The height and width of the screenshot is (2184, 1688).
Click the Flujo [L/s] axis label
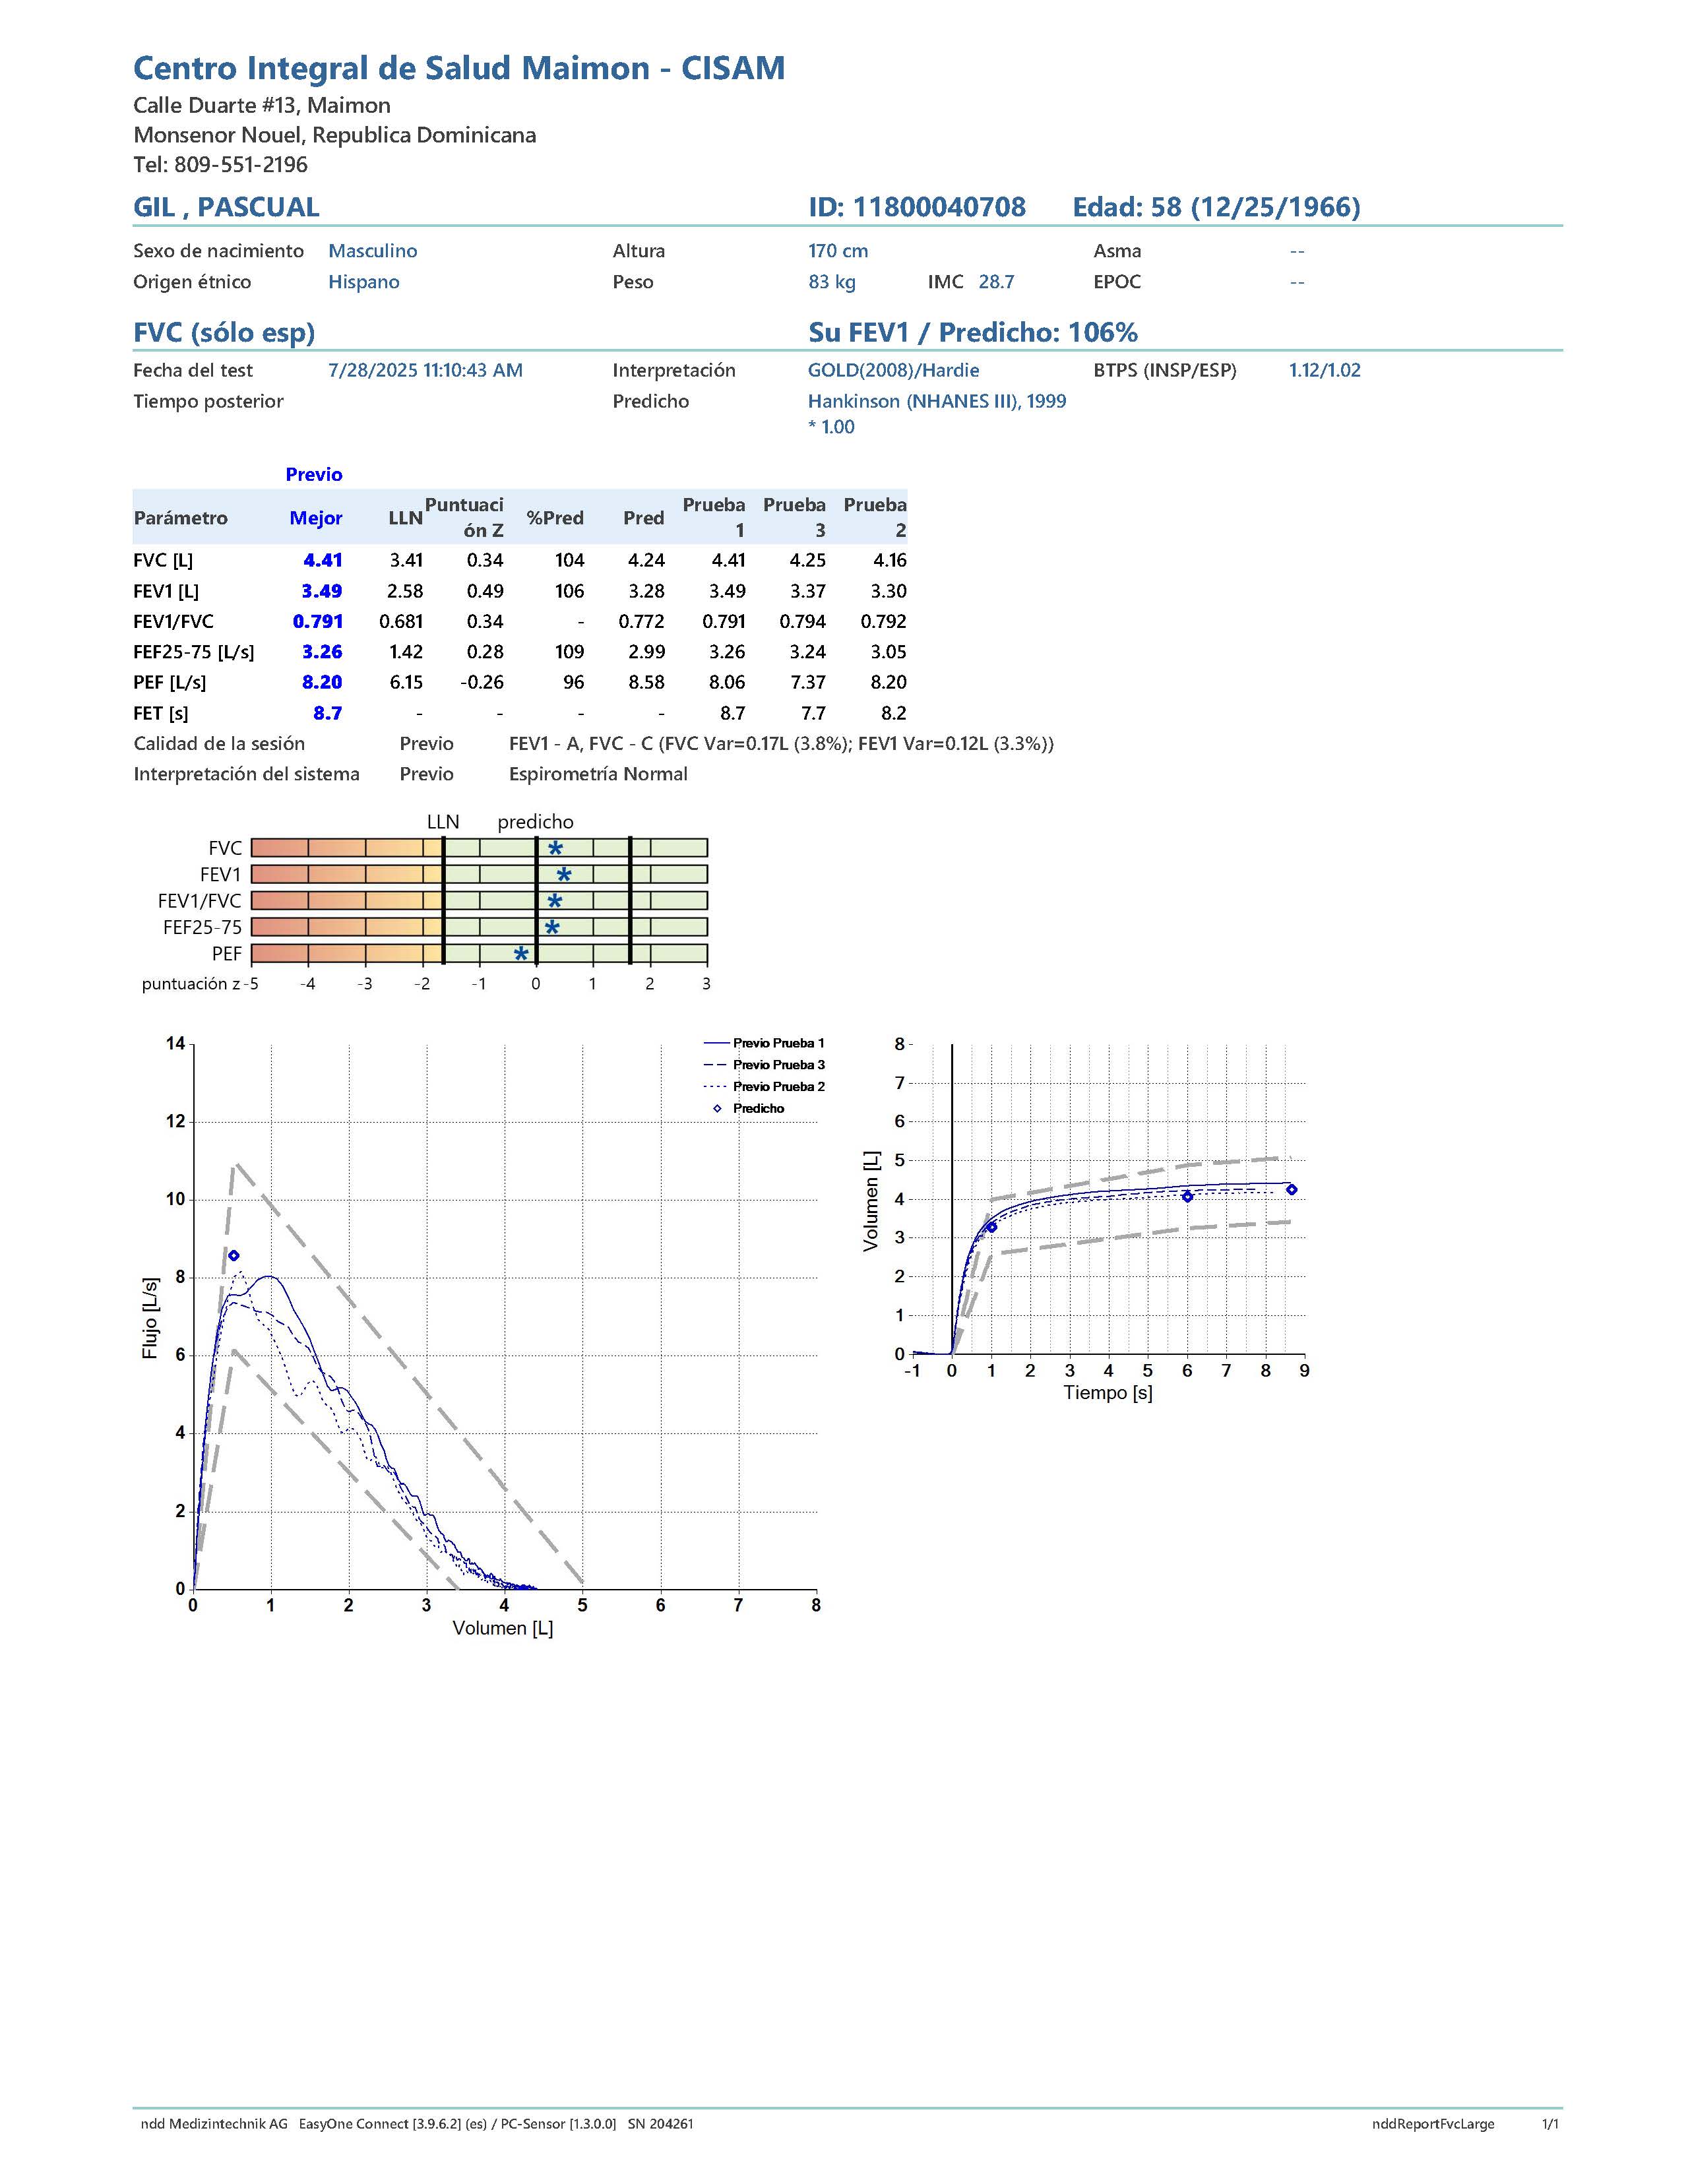pos(150,1318)
